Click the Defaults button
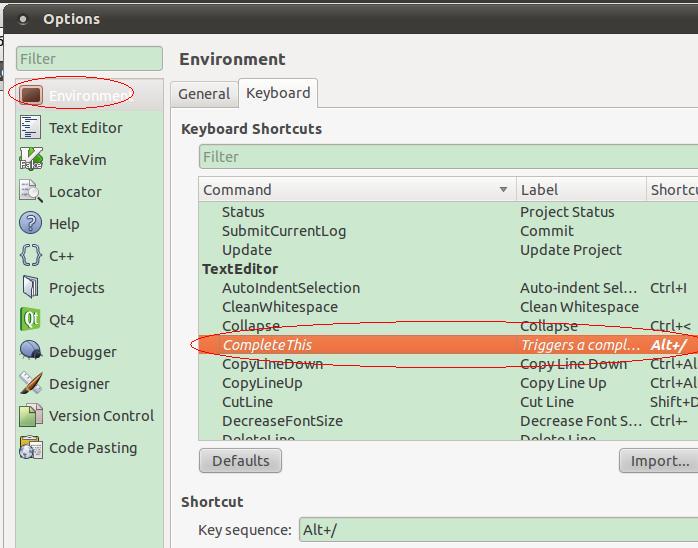 pyautogui.click(x=240, y=461)
